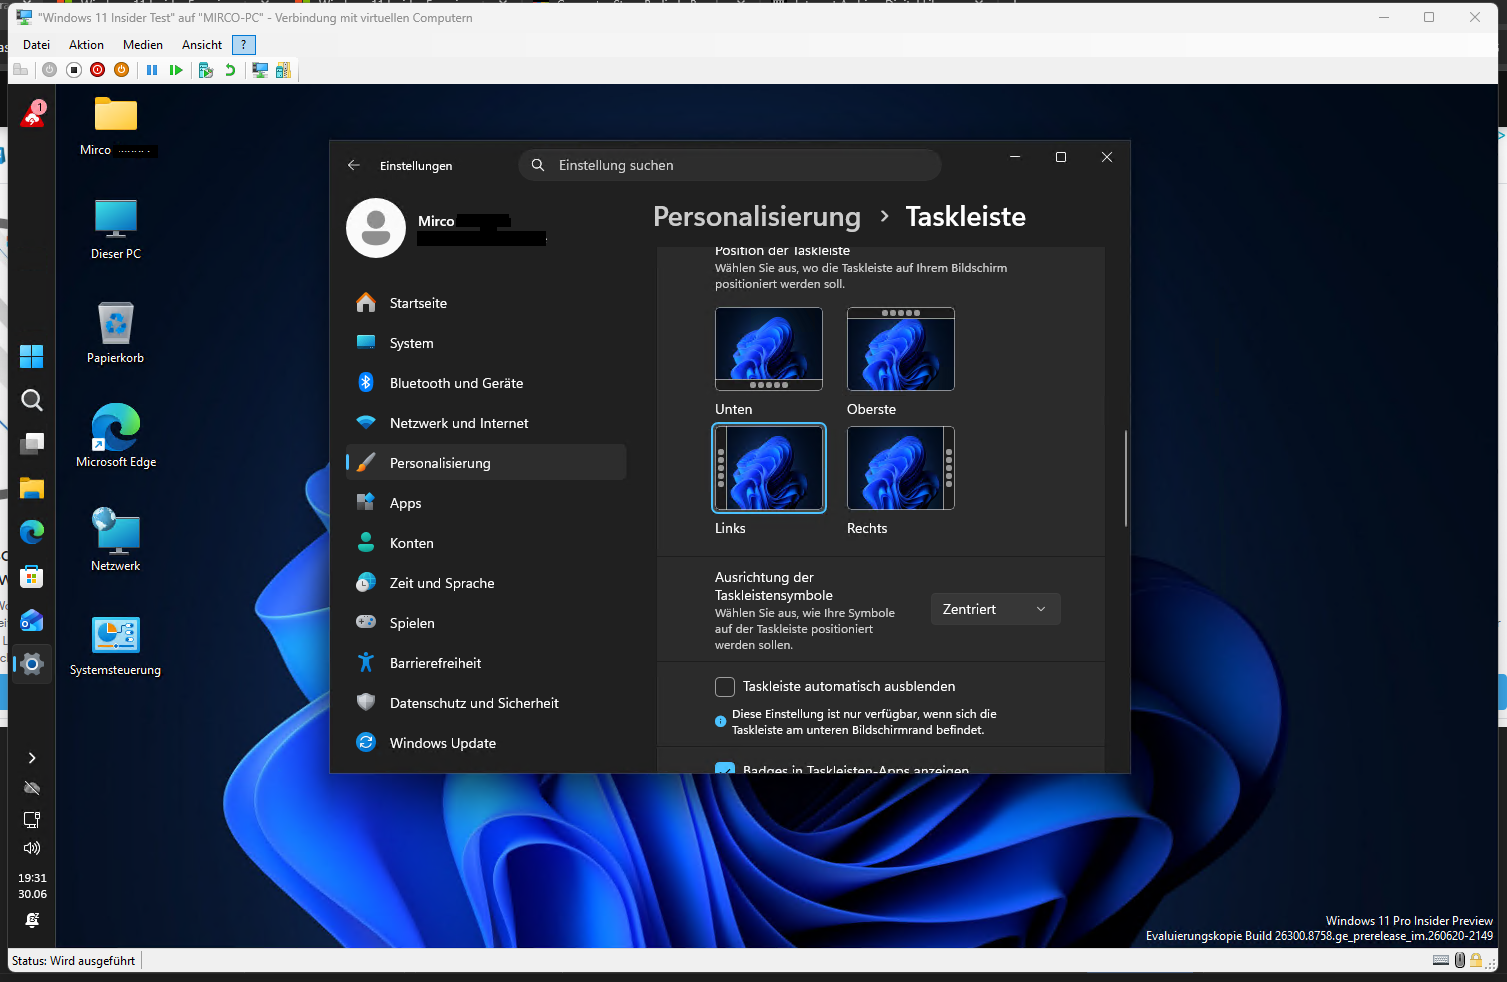Screen dimensions: 1507x982
Task: Toggle Taskleiste automatisch ausblenden checkbox
Action: pyautogui.click(x=725, y=686)
